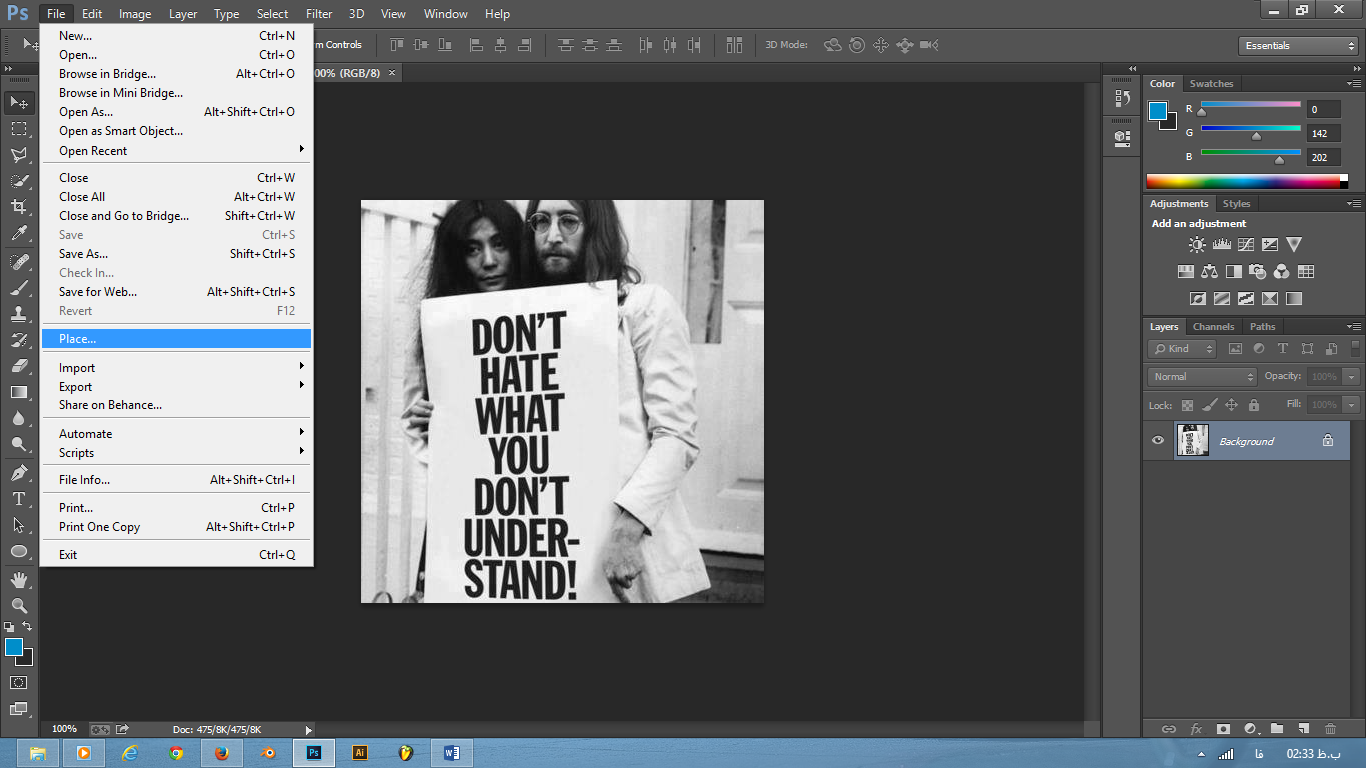Select the Pen tool
This screenshot has width=1366, height=768.
[19, 473]
